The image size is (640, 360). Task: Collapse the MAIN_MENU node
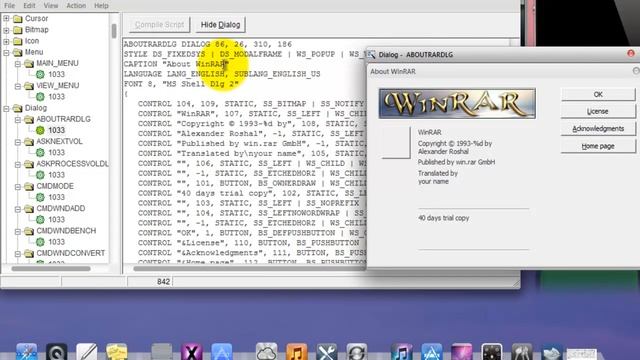18,64
